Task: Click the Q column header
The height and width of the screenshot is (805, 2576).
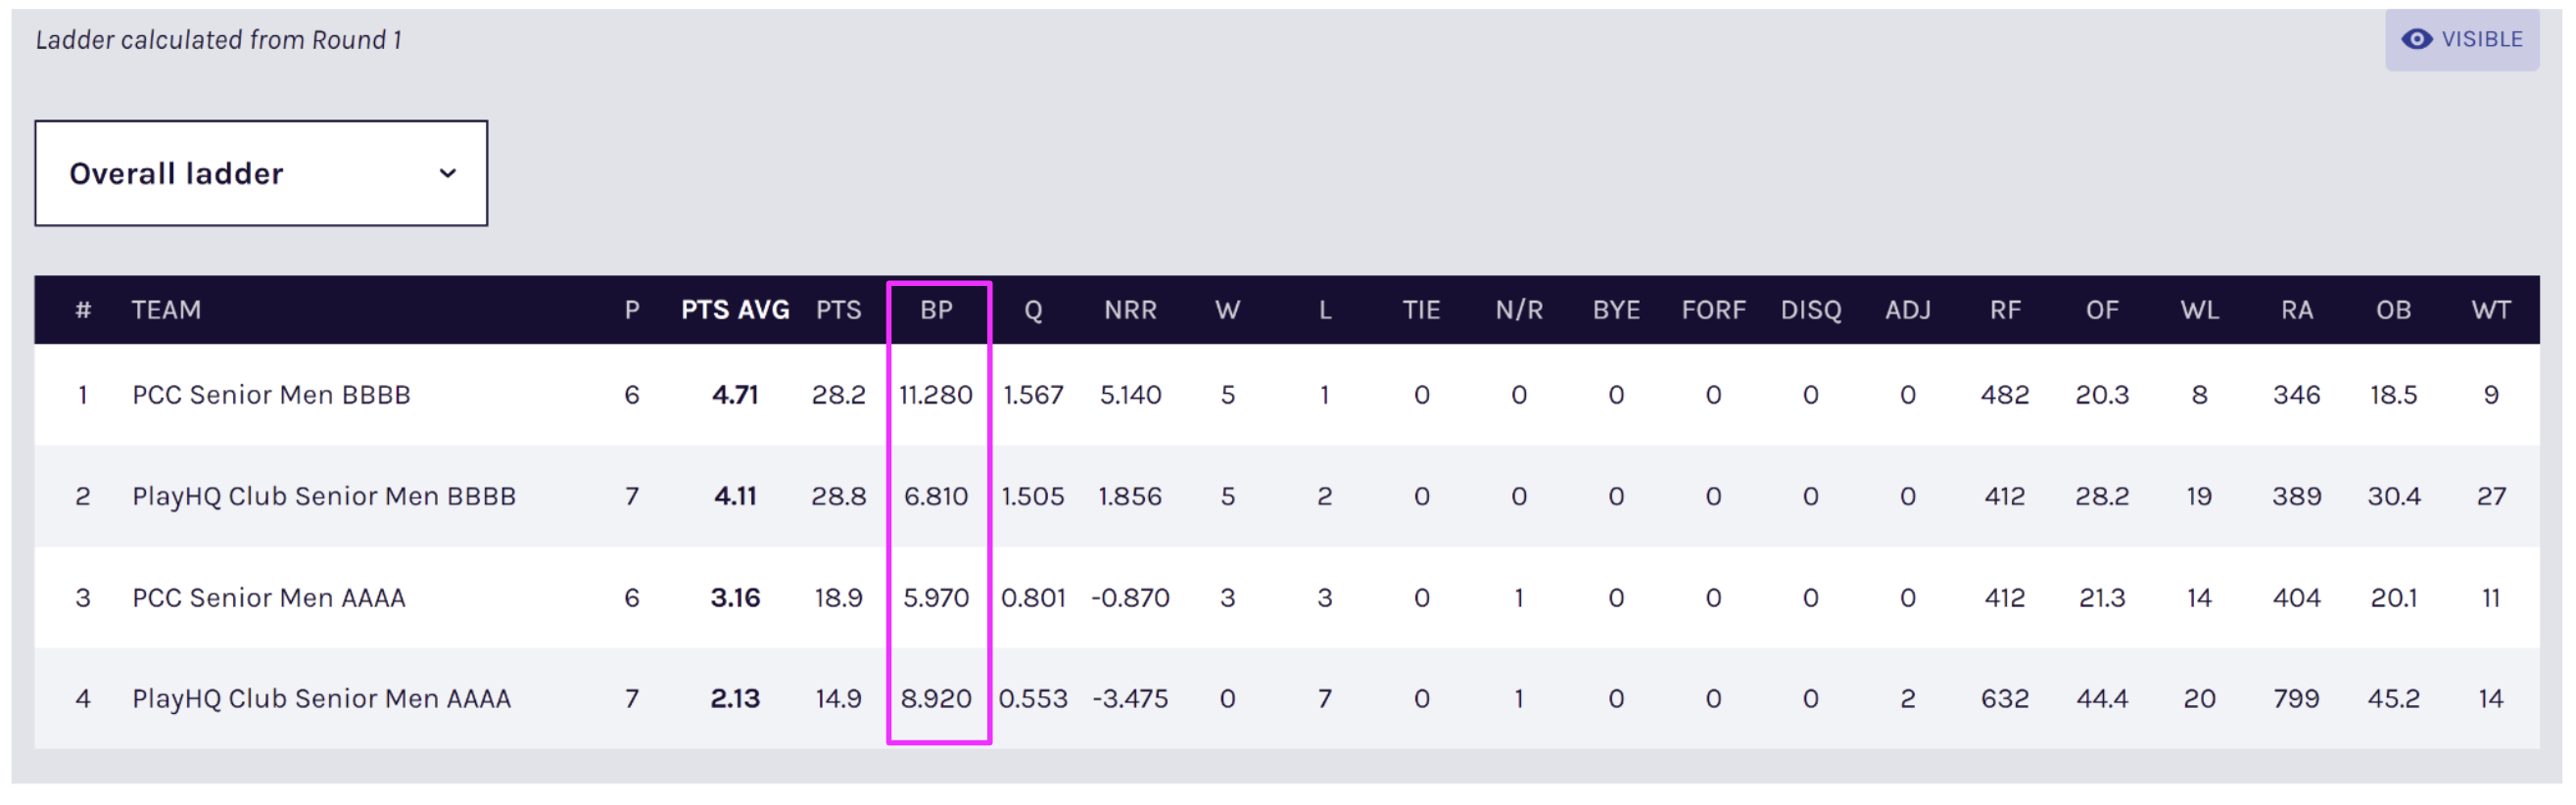Action: (1033, 310)
